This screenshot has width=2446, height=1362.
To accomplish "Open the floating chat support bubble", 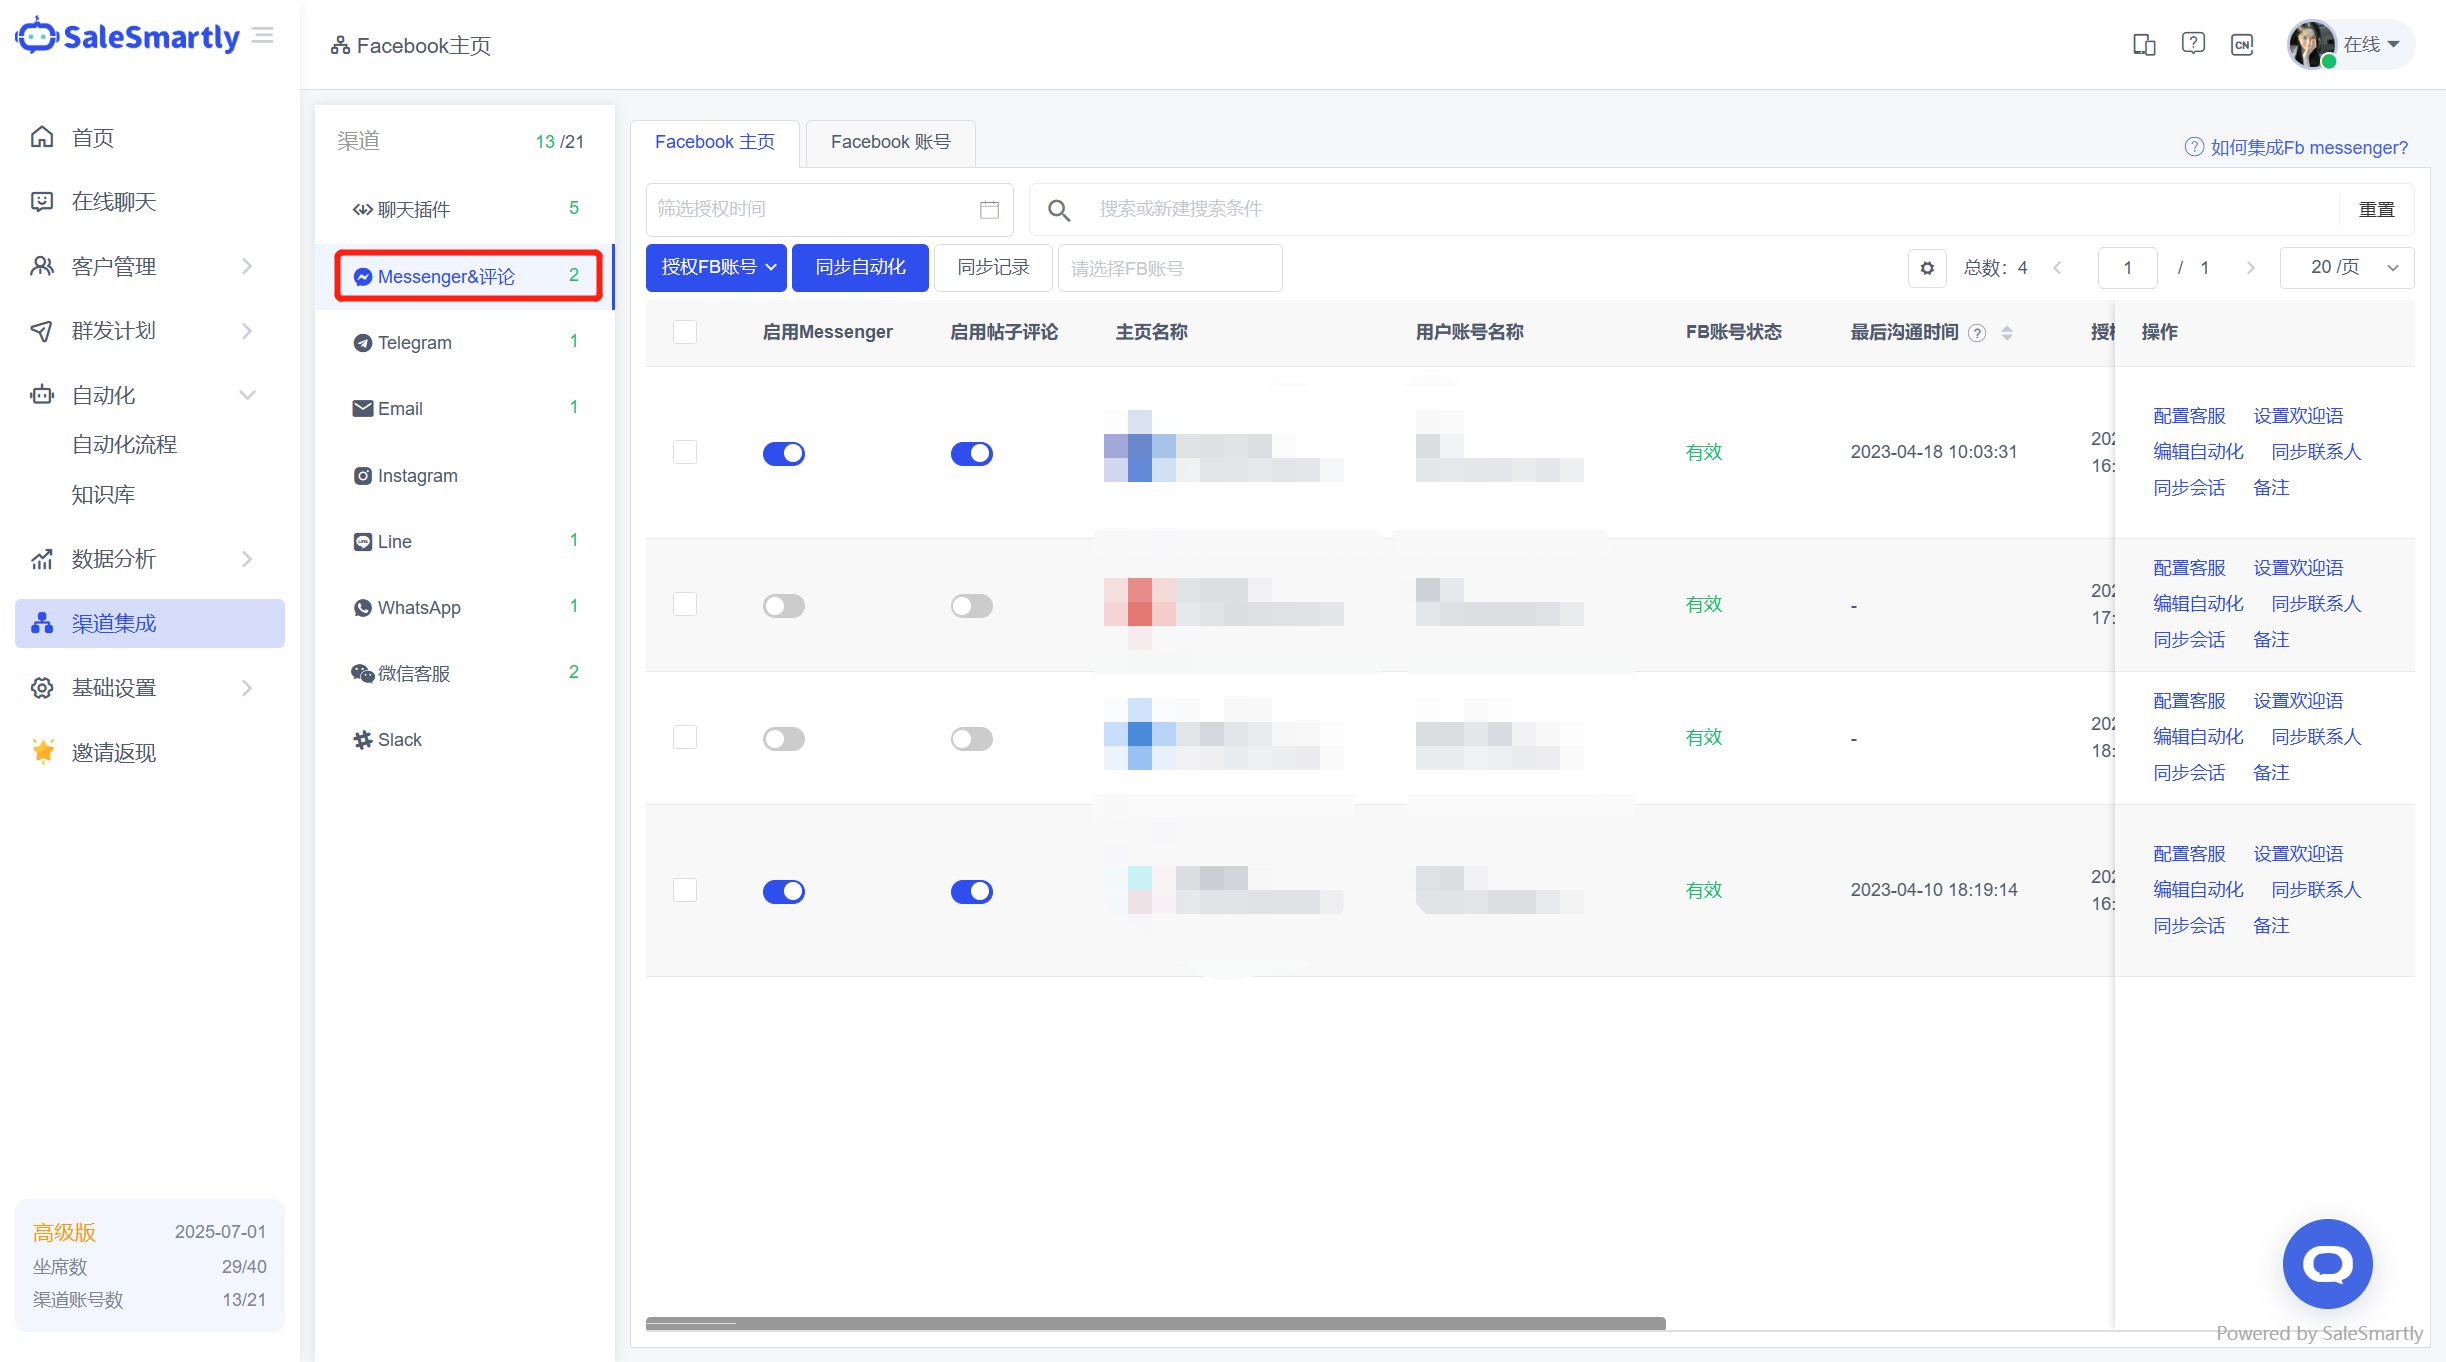I will click(x=2327, y=1264).
